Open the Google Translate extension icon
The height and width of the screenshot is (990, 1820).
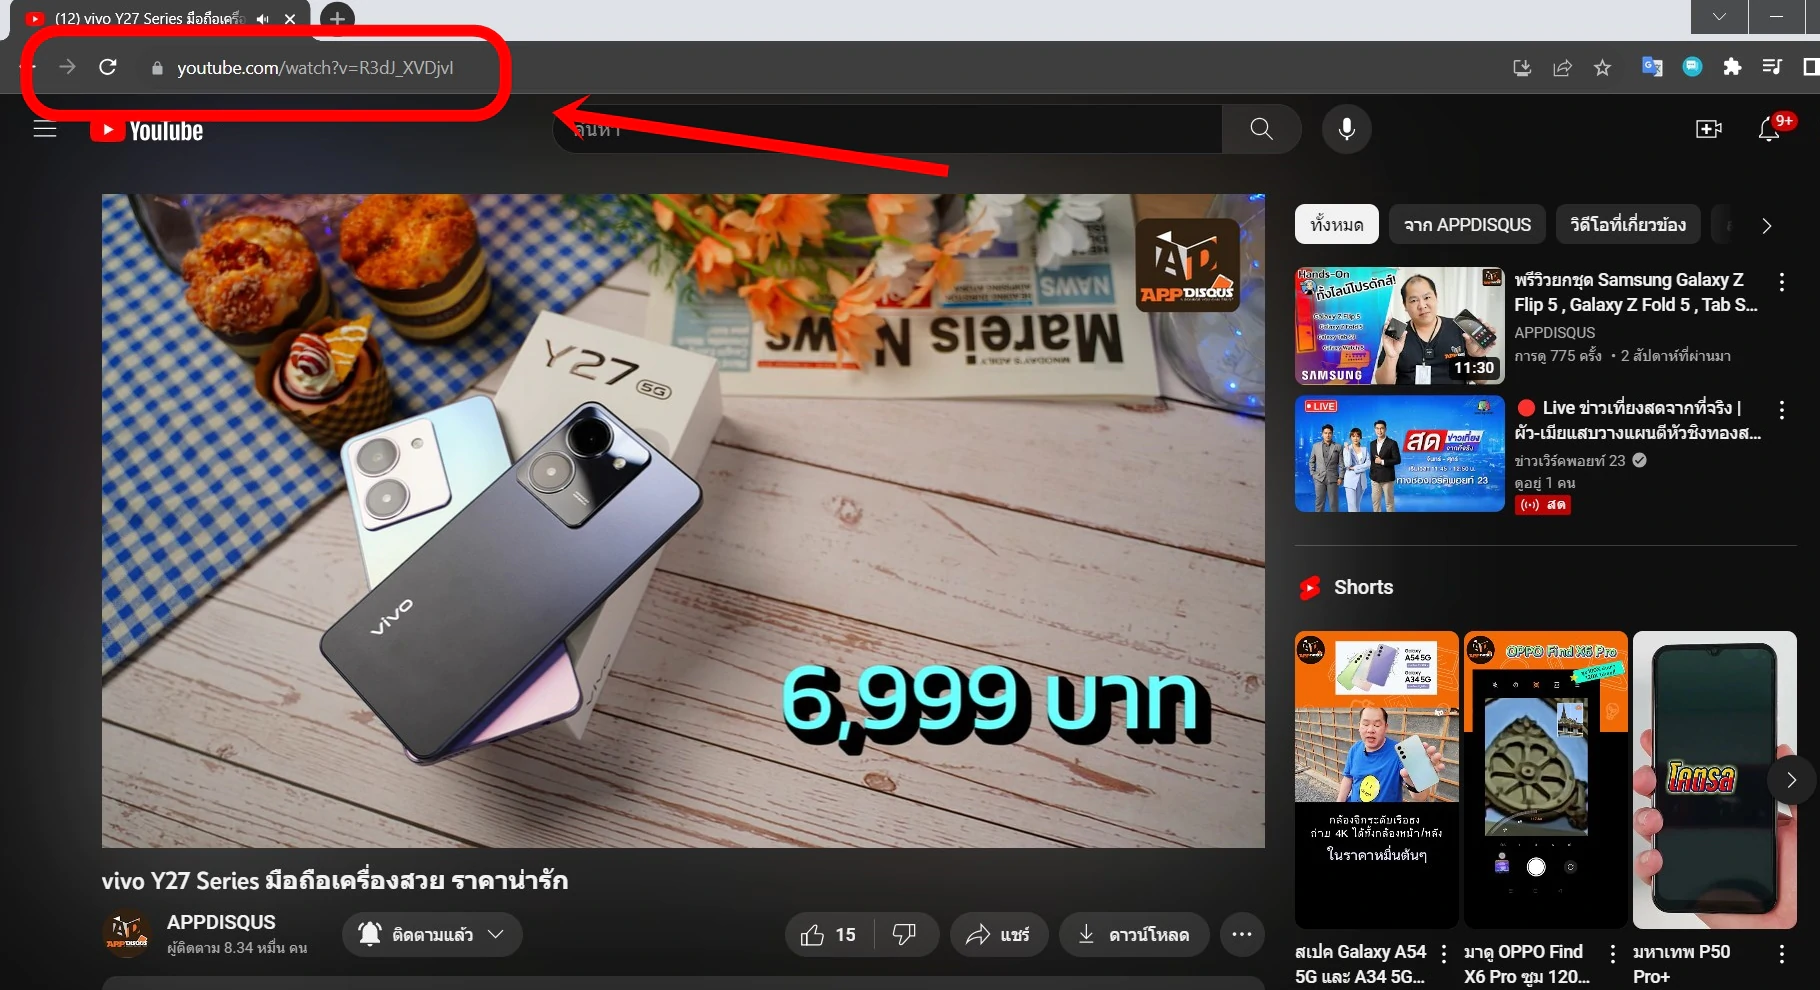coord(1652,67)
